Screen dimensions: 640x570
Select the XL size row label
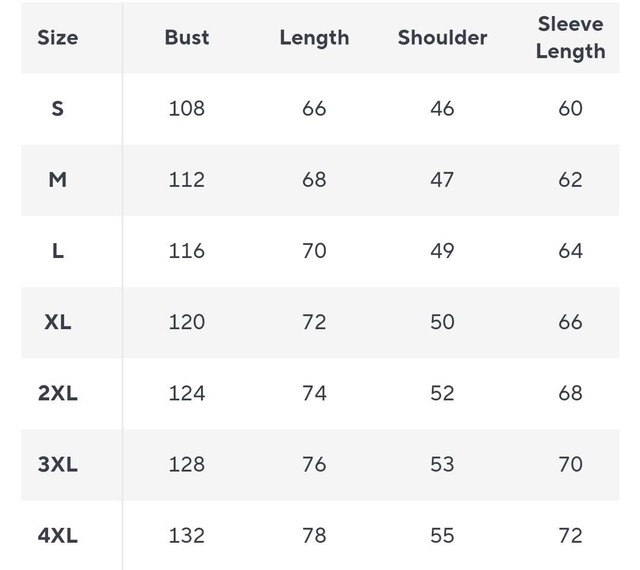[x=57, y=322]
